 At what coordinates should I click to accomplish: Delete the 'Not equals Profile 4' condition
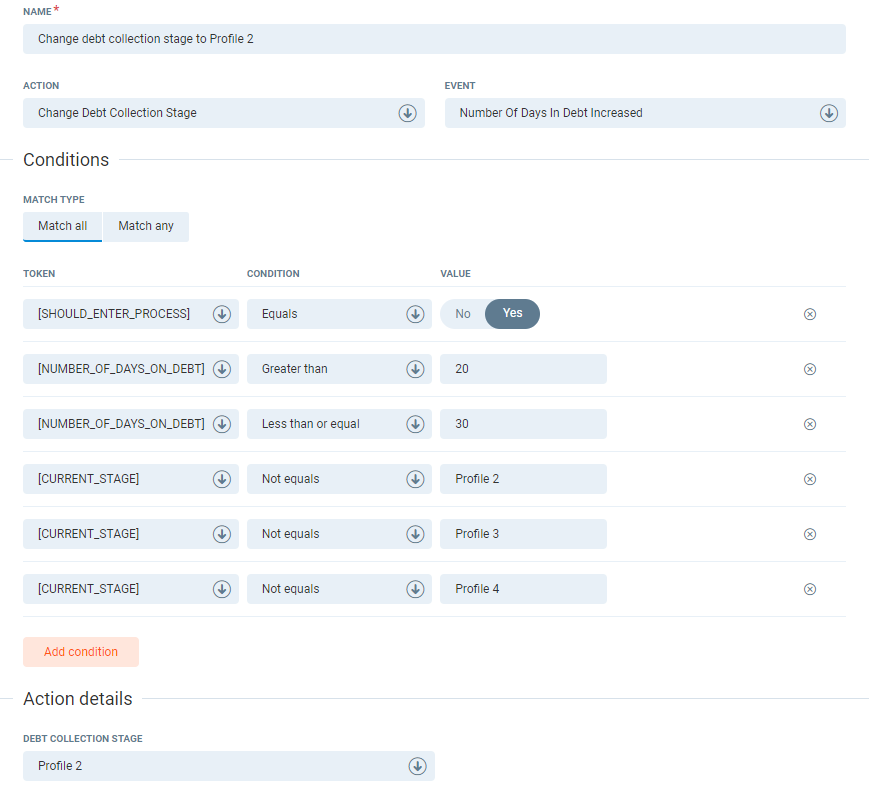pos(810,589)
